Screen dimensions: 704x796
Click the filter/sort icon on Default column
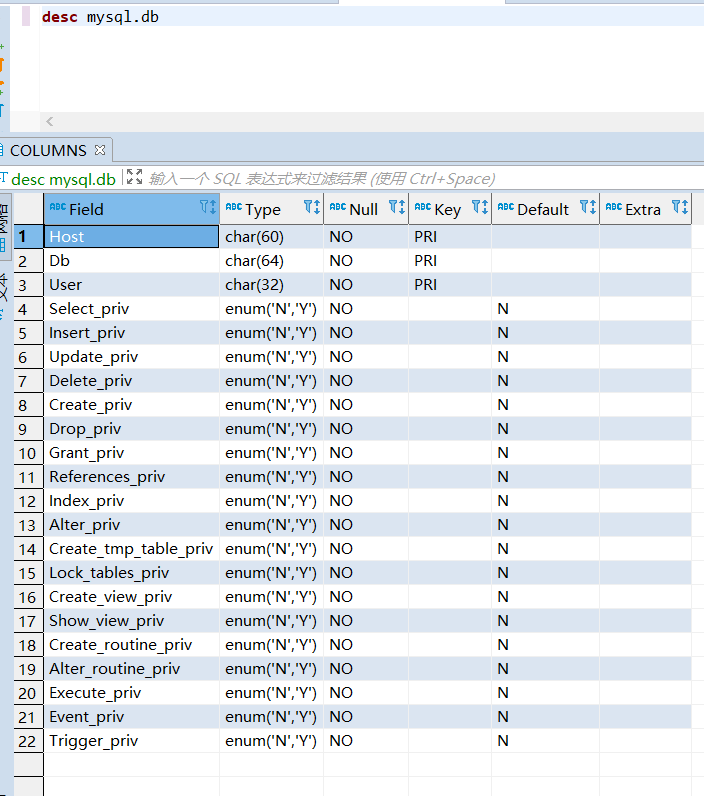(x=588, y=208)
